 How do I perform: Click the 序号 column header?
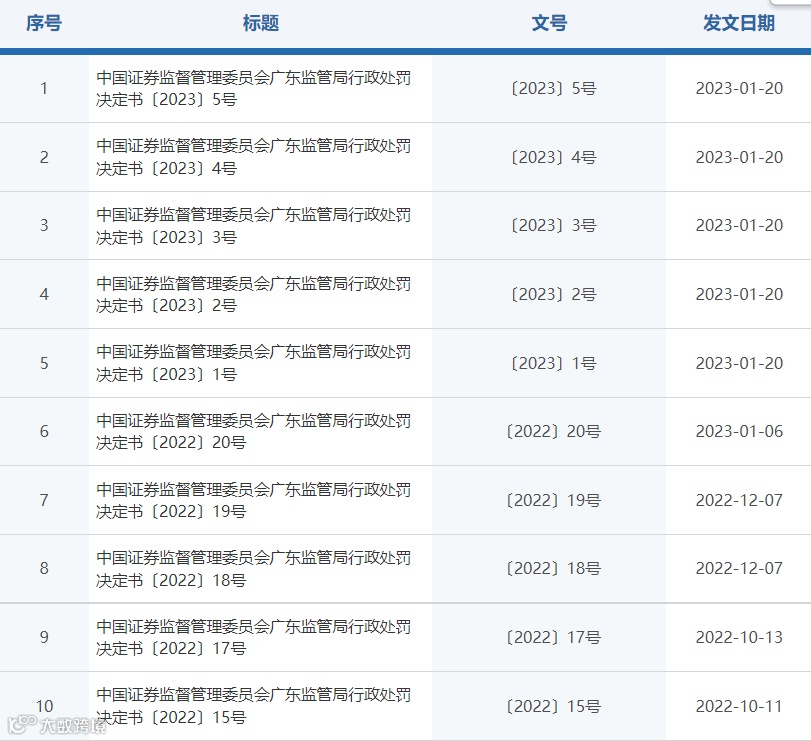pyautogui.click(x=44, y=23)
